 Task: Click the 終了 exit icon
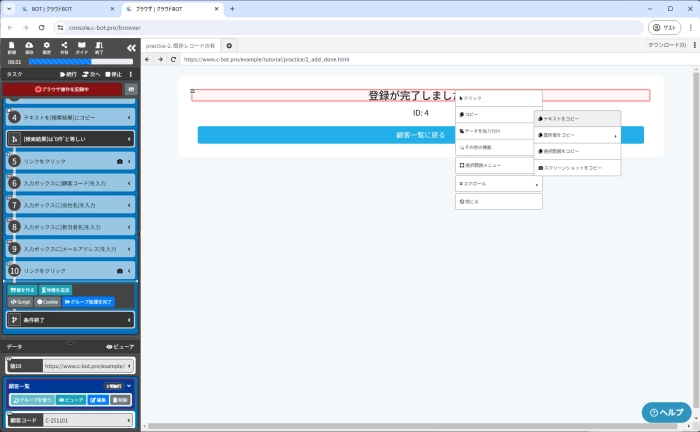point(101,47)
